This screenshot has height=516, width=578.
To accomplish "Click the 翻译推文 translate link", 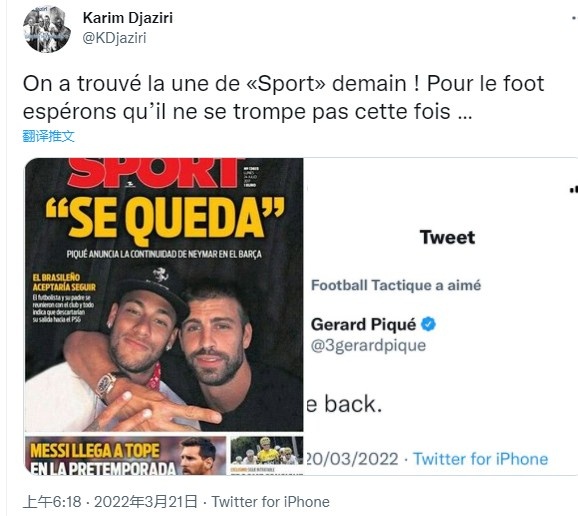I will 49,136.
